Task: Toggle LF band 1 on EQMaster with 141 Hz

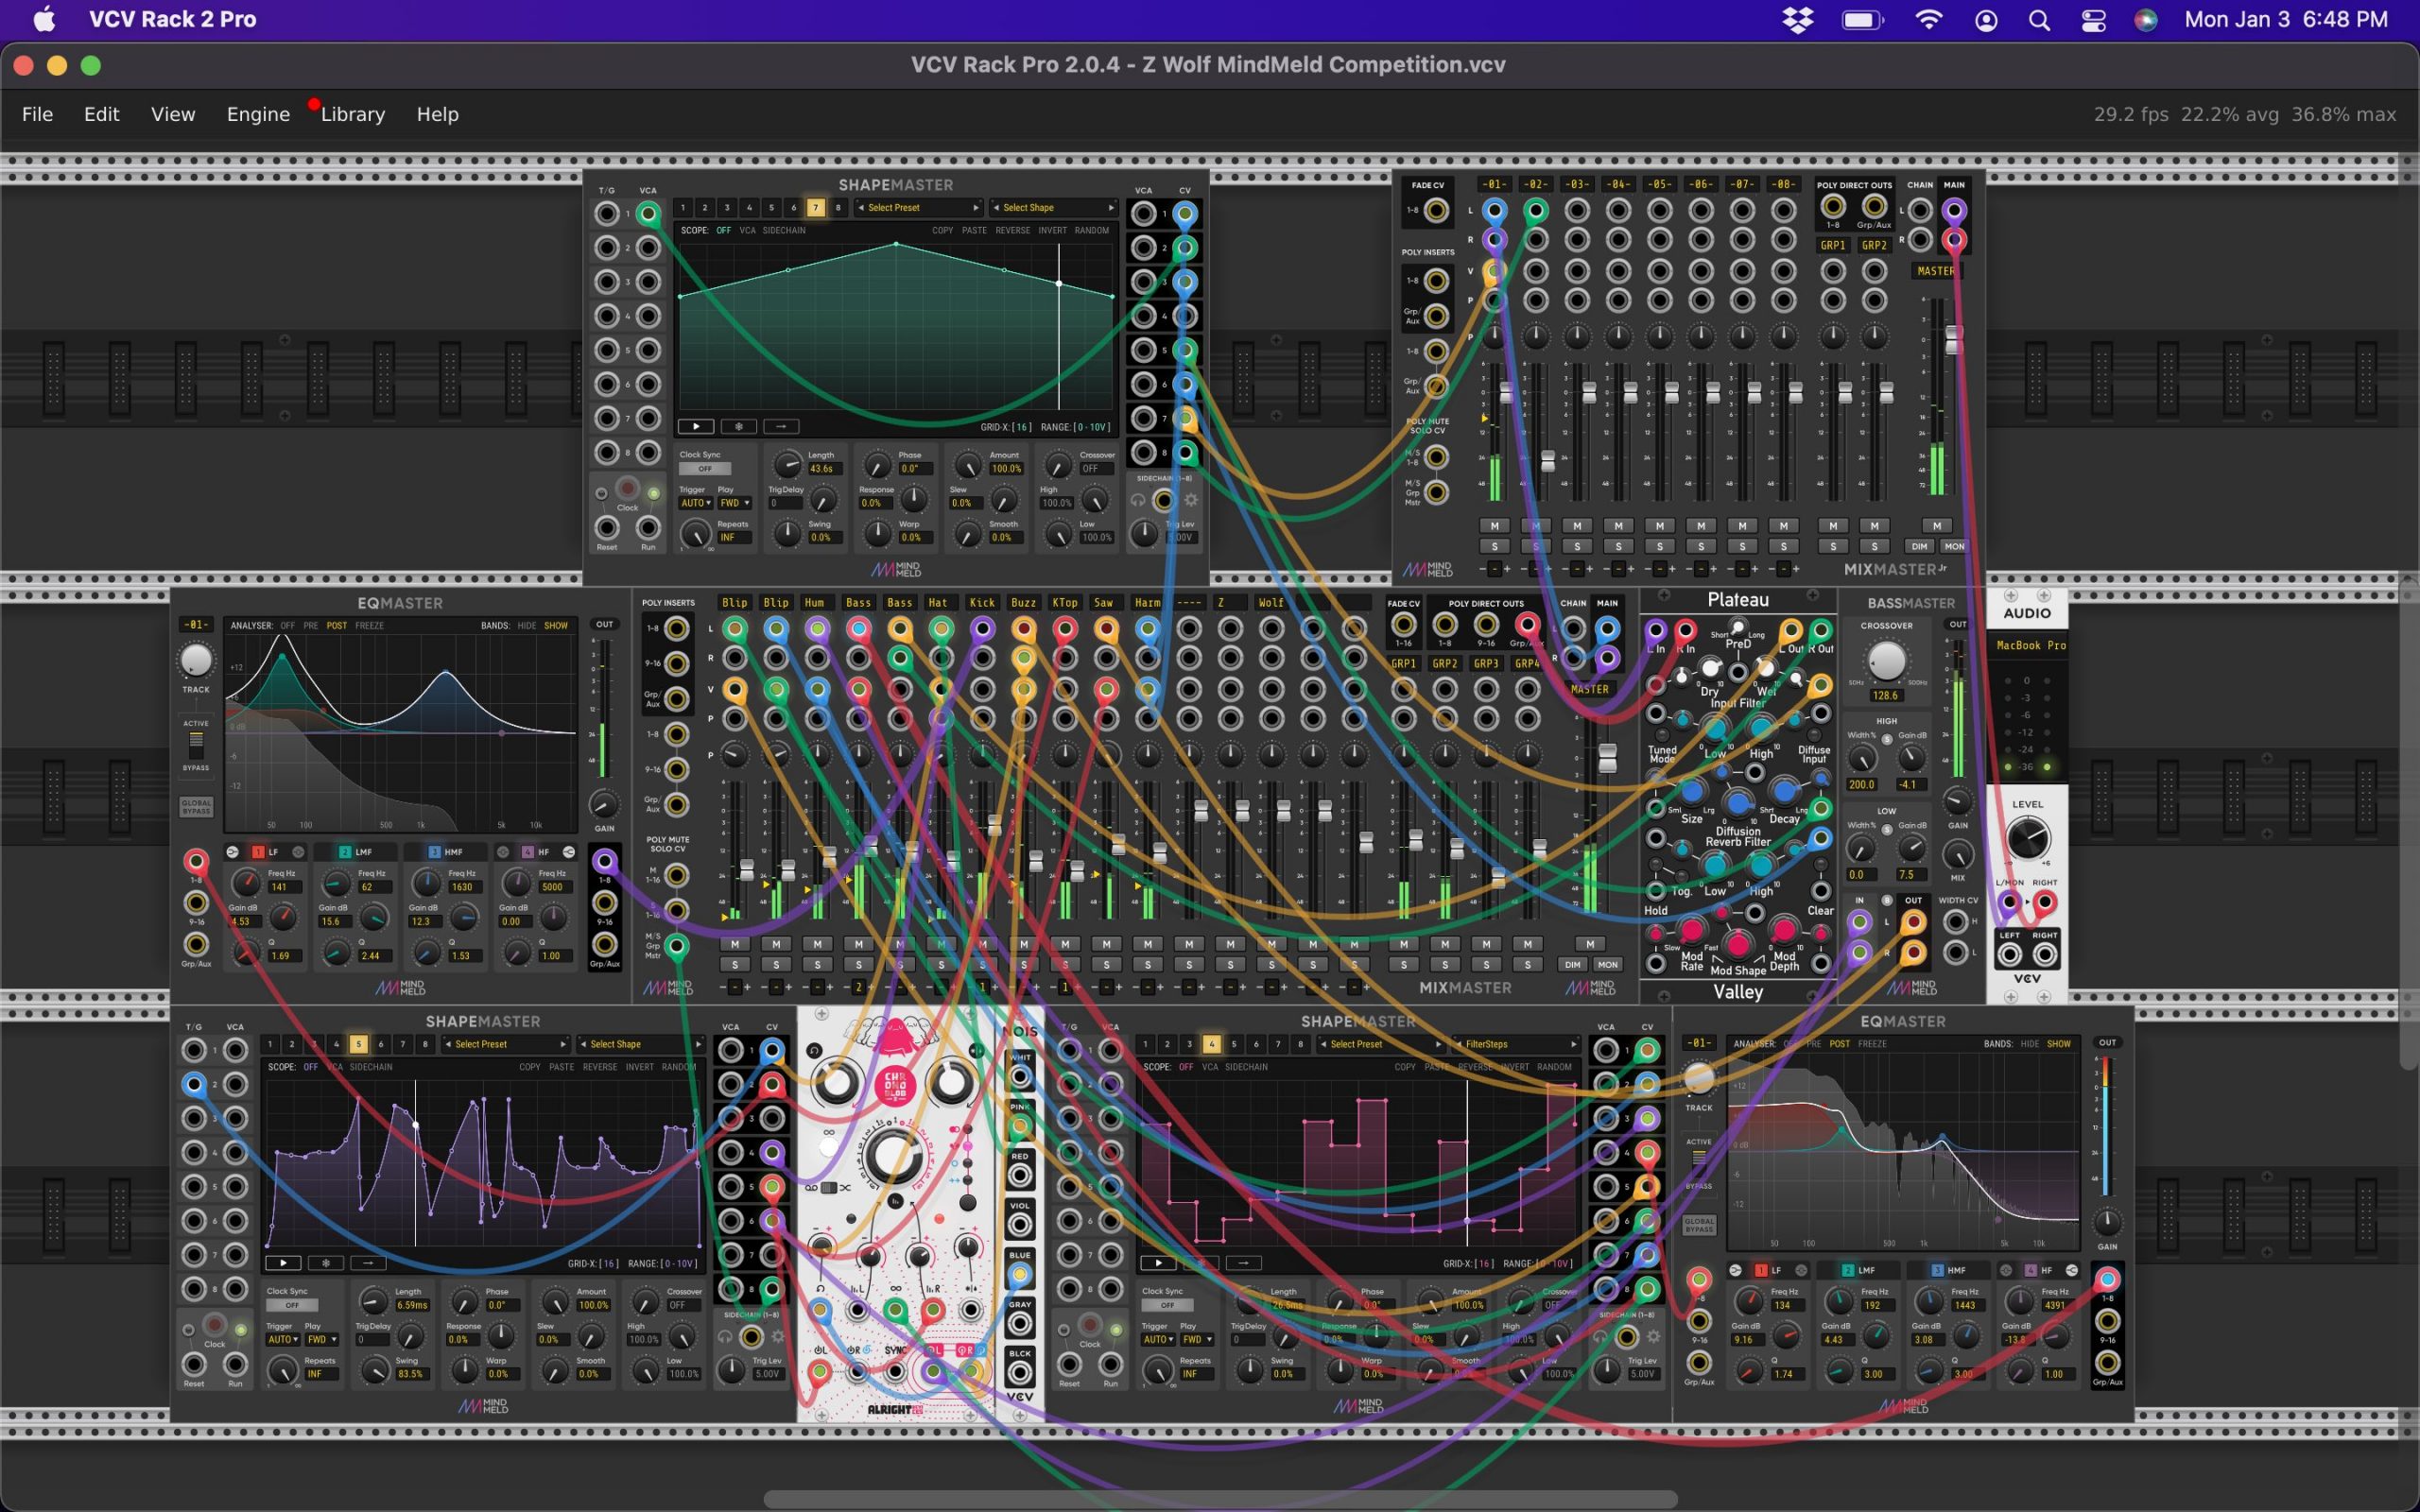Action: point(257,852)
